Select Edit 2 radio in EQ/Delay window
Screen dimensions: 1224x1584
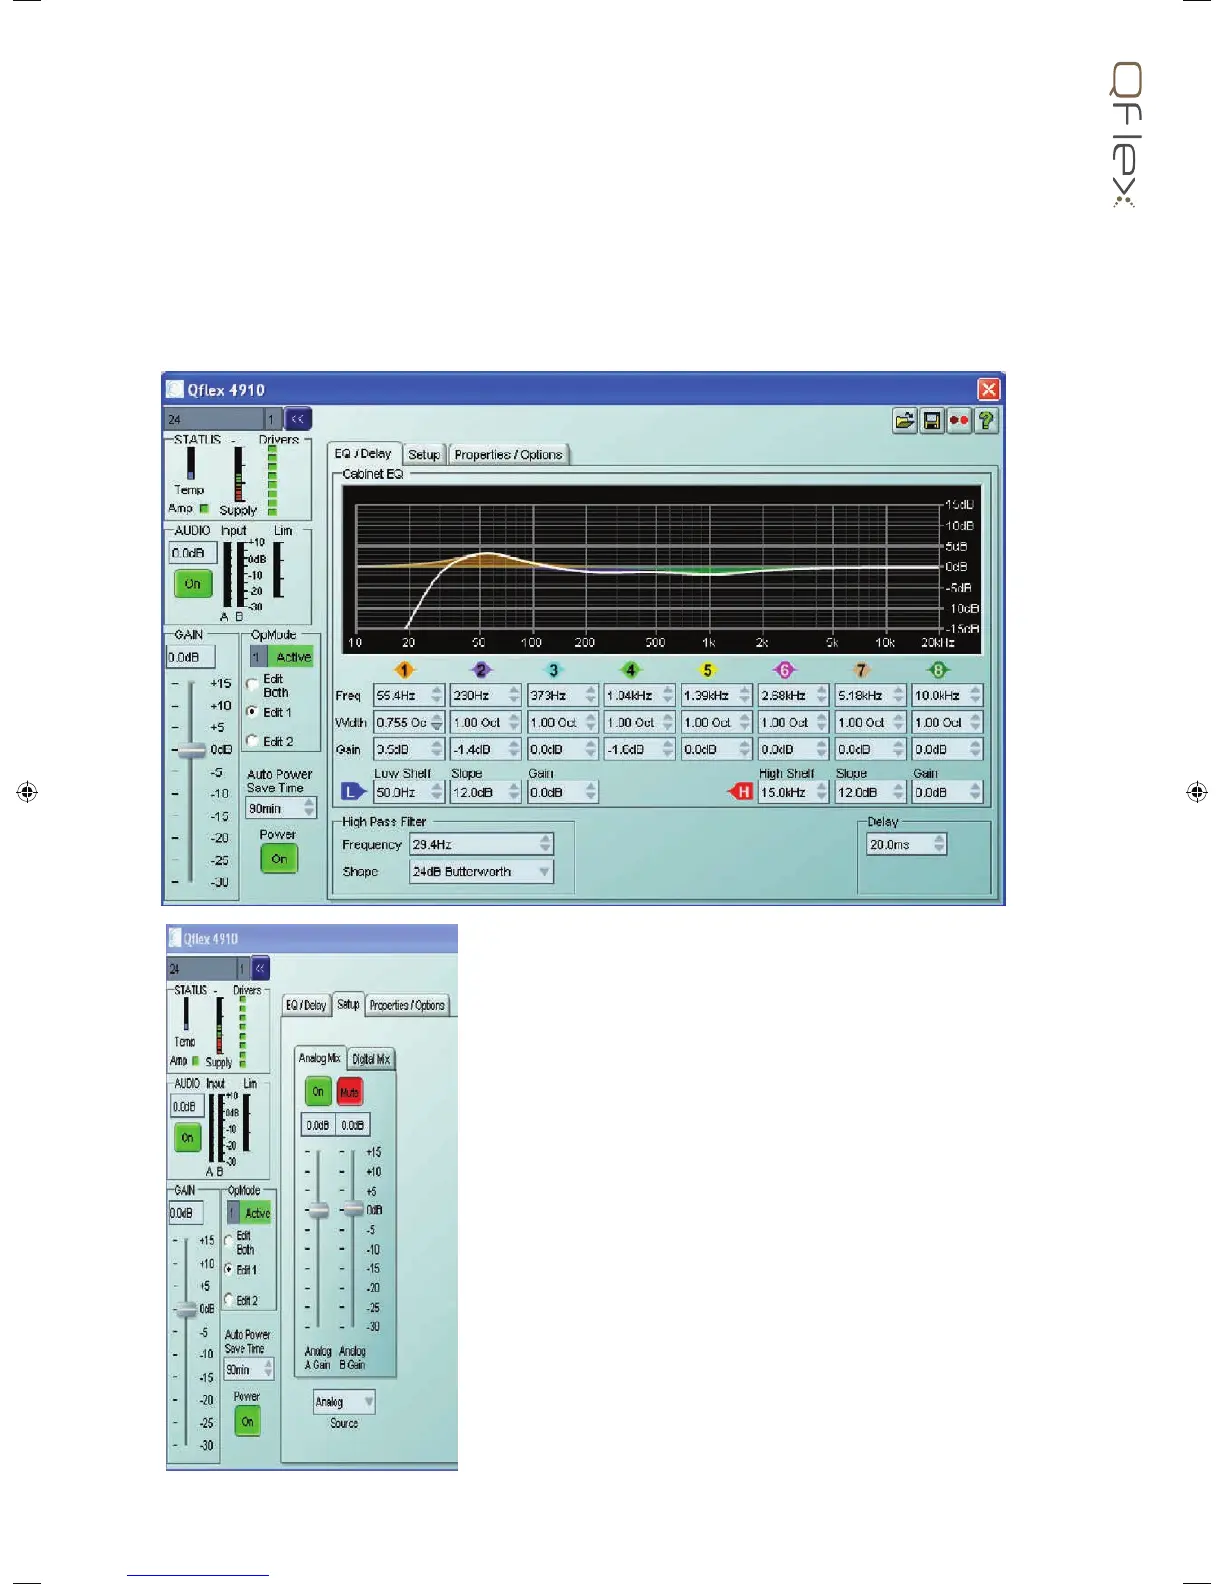tap(253, 741)
